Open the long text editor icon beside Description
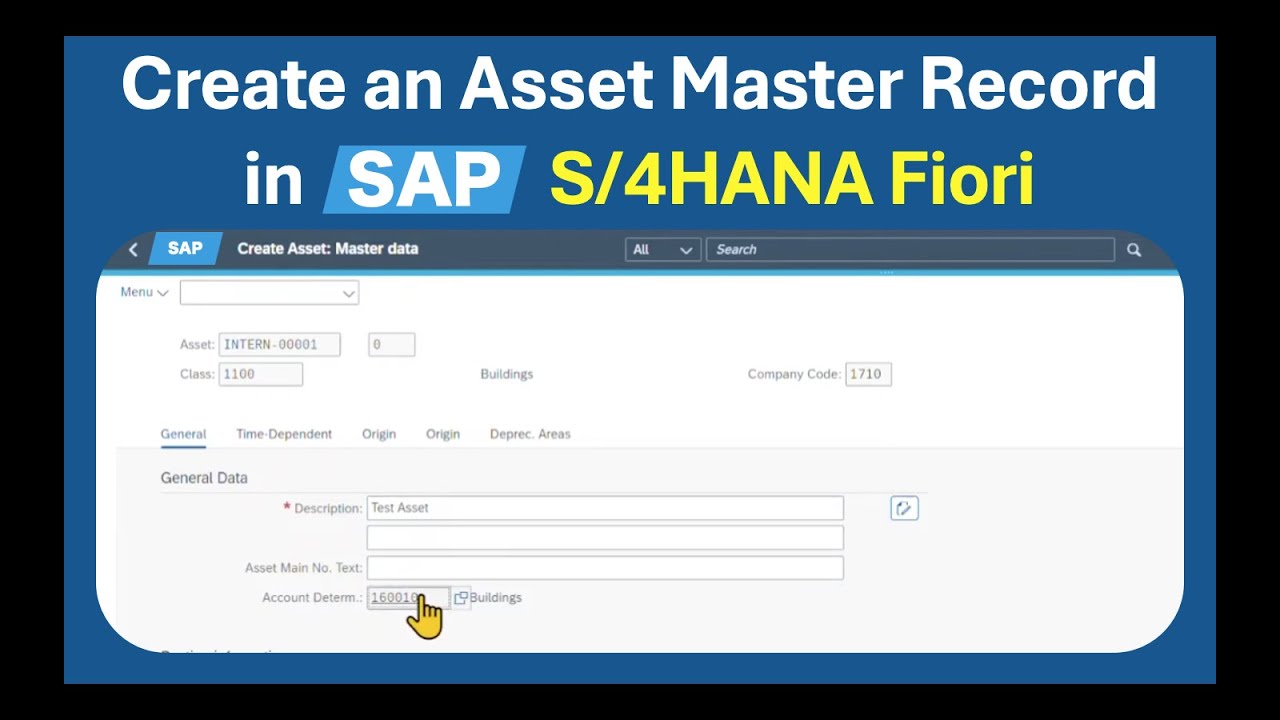 tap(904, 508)
